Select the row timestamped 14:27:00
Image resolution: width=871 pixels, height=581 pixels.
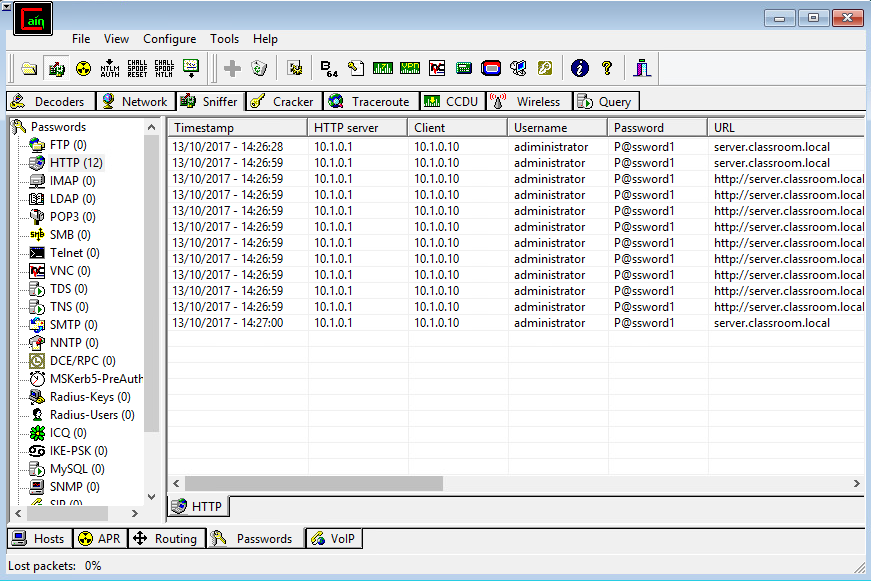[515, 323]
